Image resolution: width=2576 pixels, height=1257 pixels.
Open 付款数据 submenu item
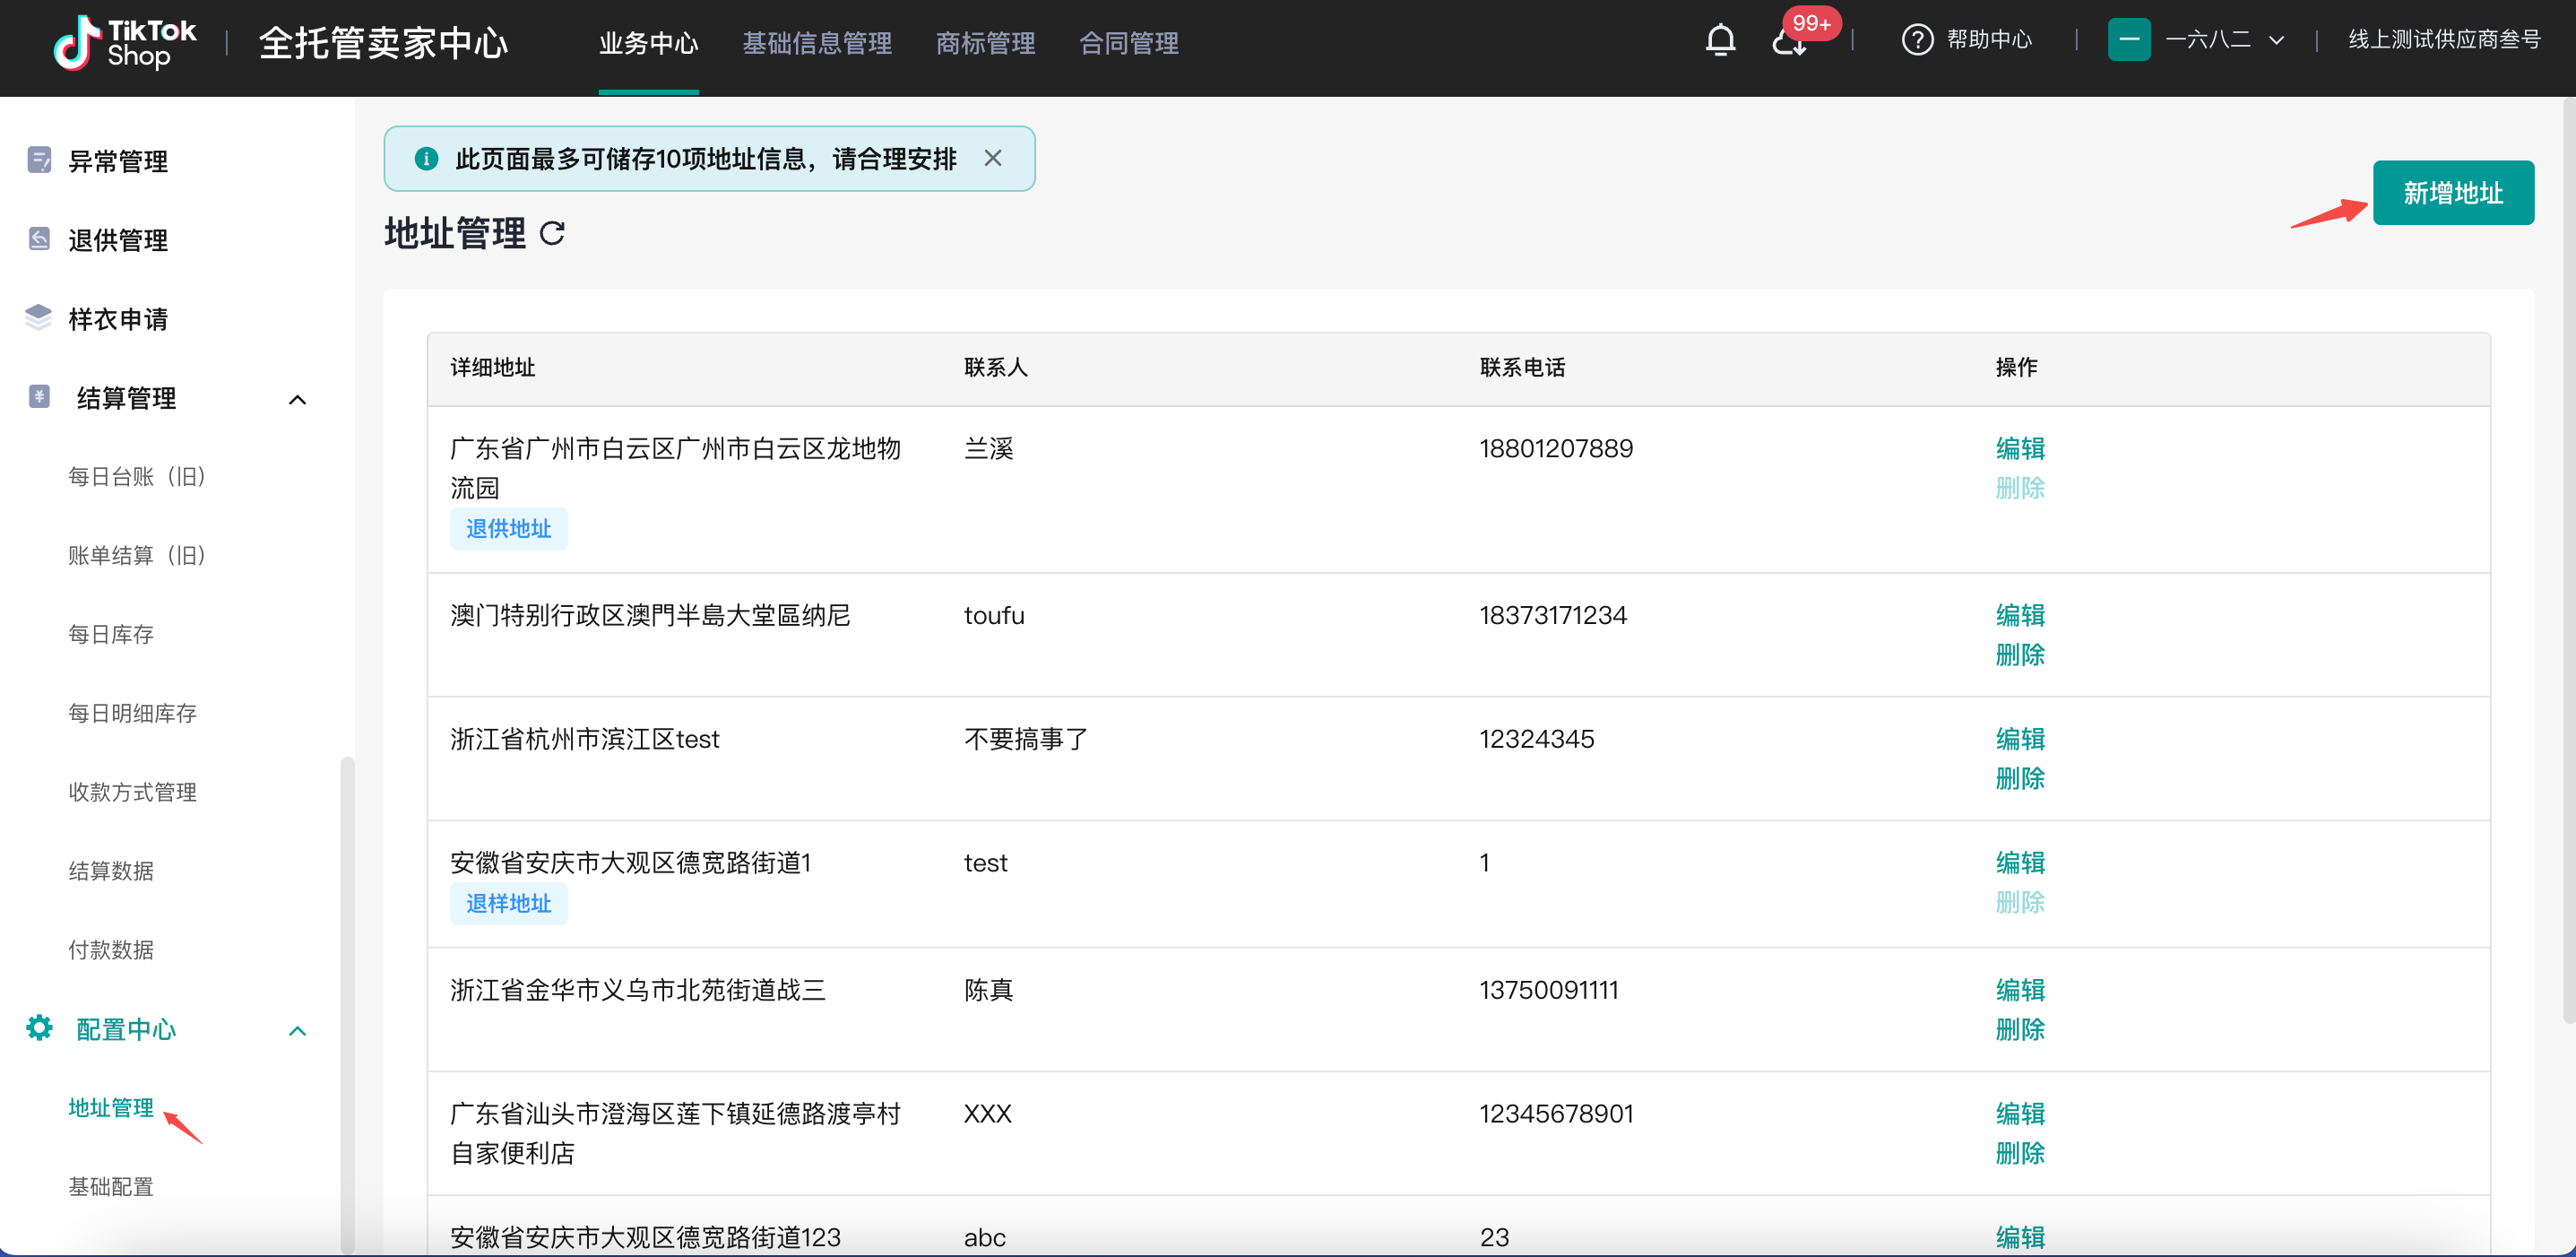tap(111, 949)
